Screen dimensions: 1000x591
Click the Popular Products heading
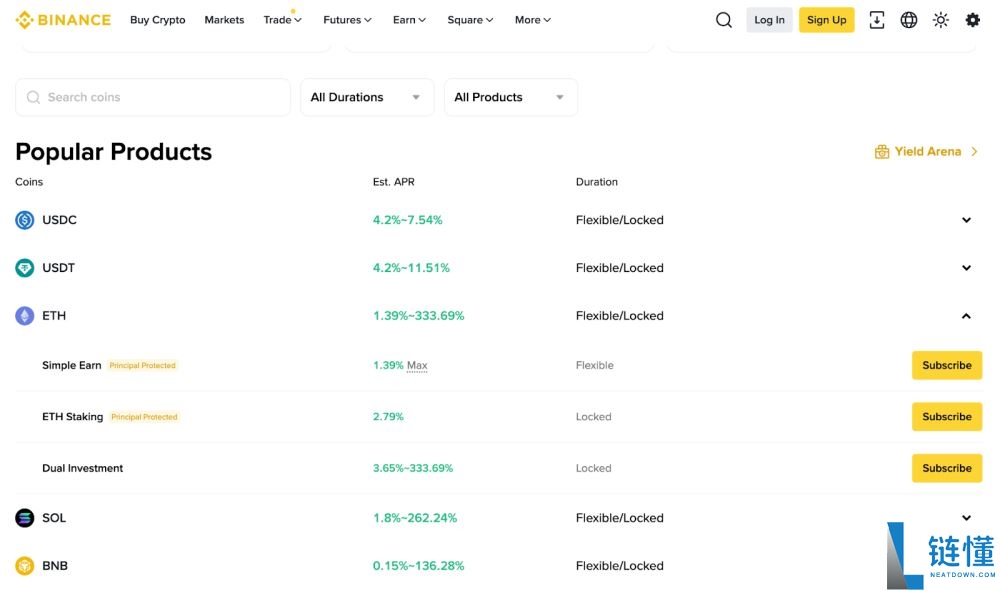point(114,152)
